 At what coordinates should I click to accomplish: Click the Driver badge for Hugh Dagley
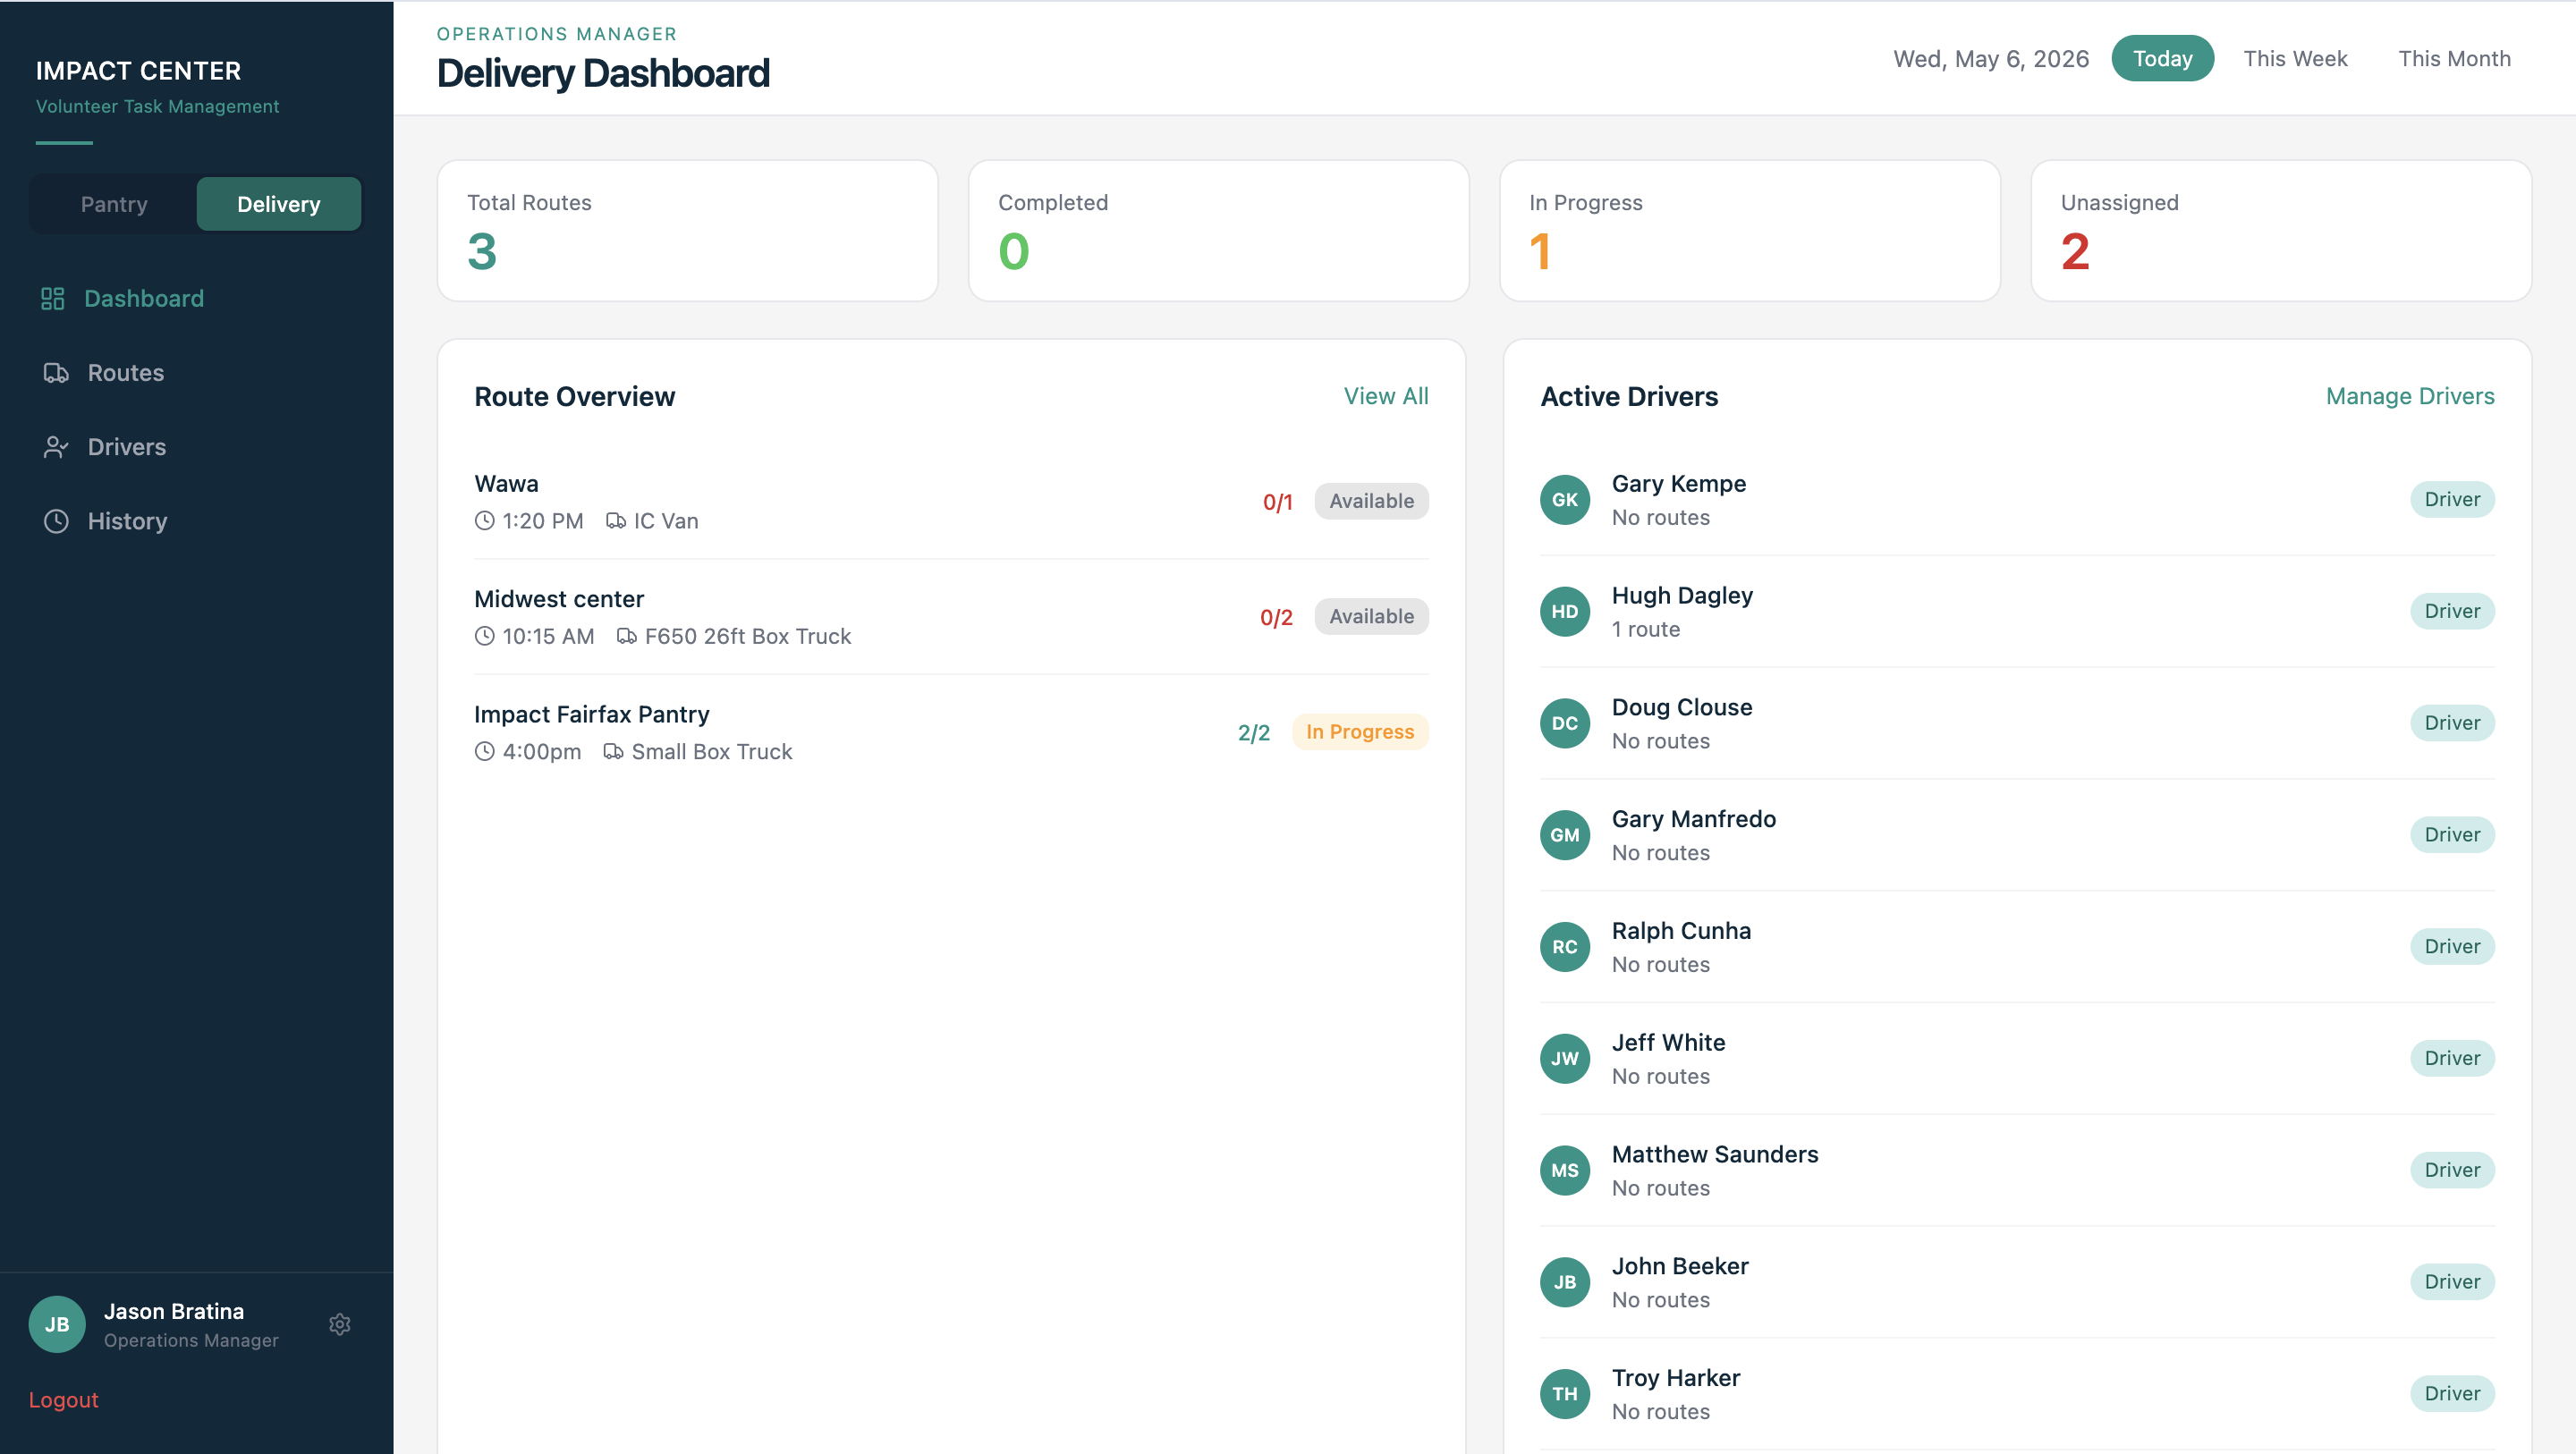pos(2452,611)
